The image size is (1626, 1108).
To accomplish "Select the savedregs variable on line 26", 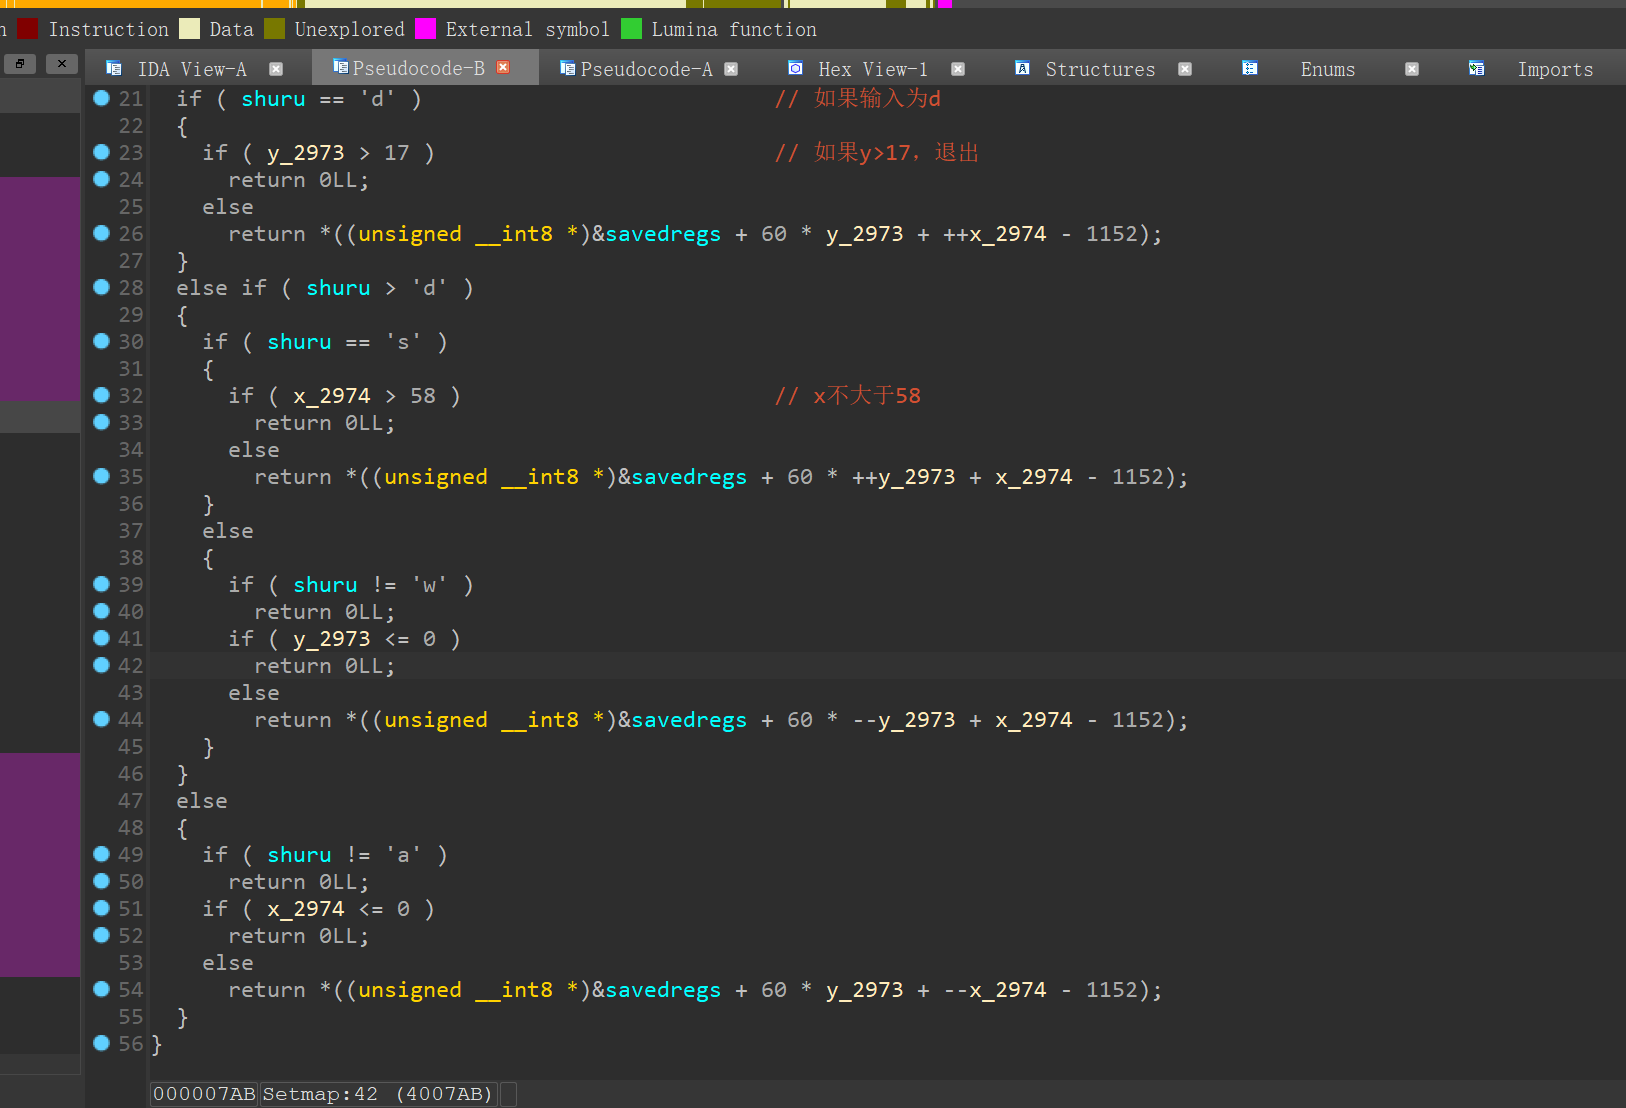I will pyautogui.click(x=662, y=234).
